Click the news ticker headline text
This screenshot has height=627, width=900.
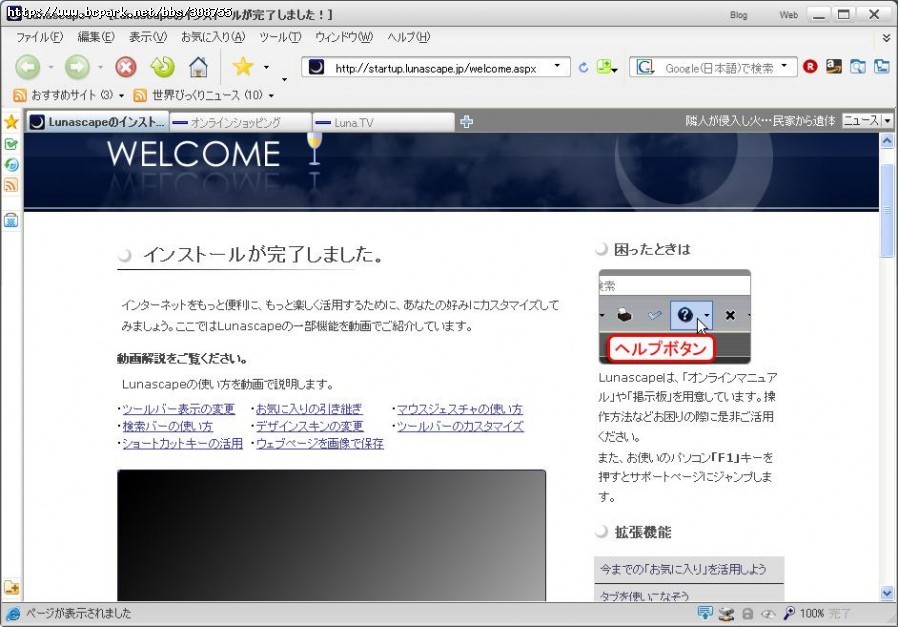760,121
